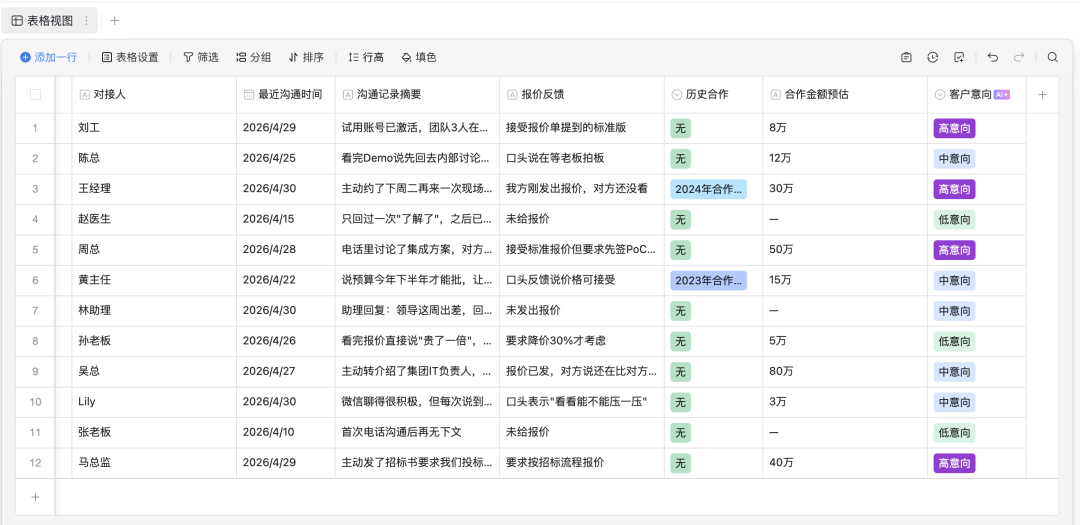This screenshot has width=1080, height=525.
Task: Select the 高意向 tag in 刘工 row
Action: (x=954, y=128)
